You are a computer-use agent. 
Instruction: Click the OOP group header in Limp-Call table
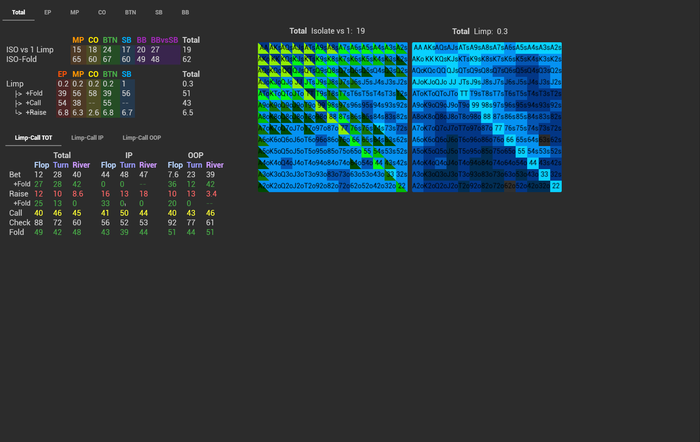point(195,155)
